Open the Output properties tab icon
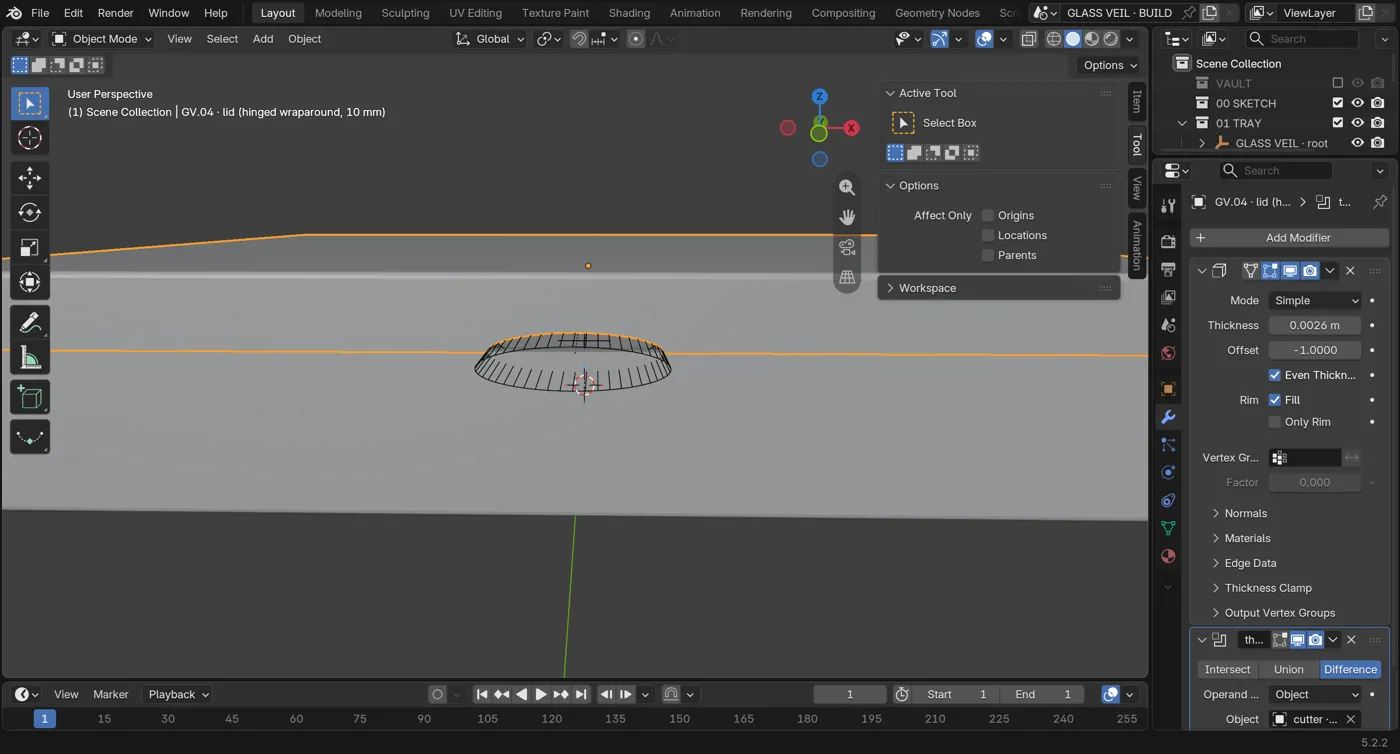The width and height of the screenshot is (1400, 754). pyautogui.click(x=1168, y=269)
